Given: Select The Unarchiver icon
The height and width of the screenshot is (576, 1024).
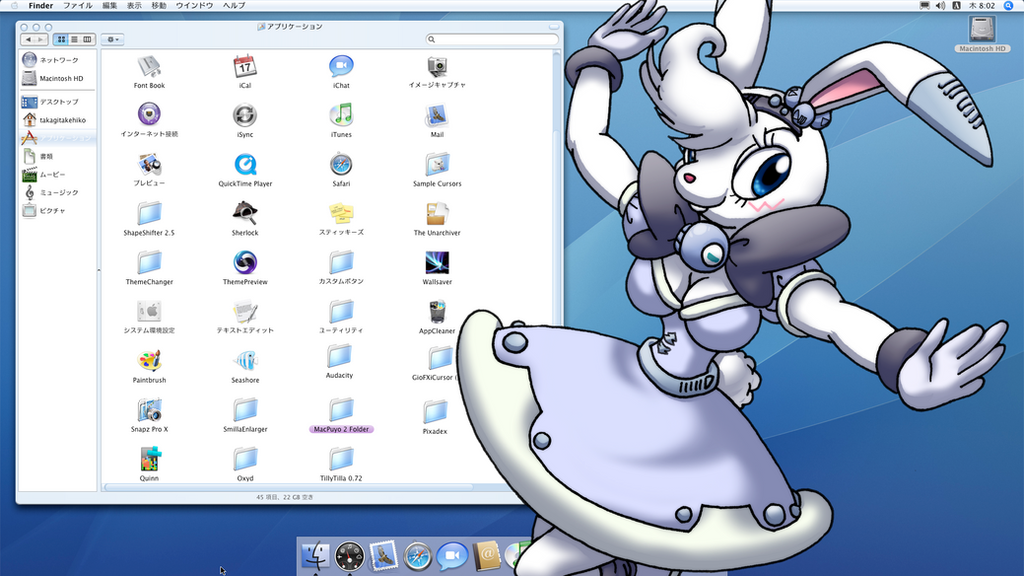Looking at the screenshot, I should 437,214.
